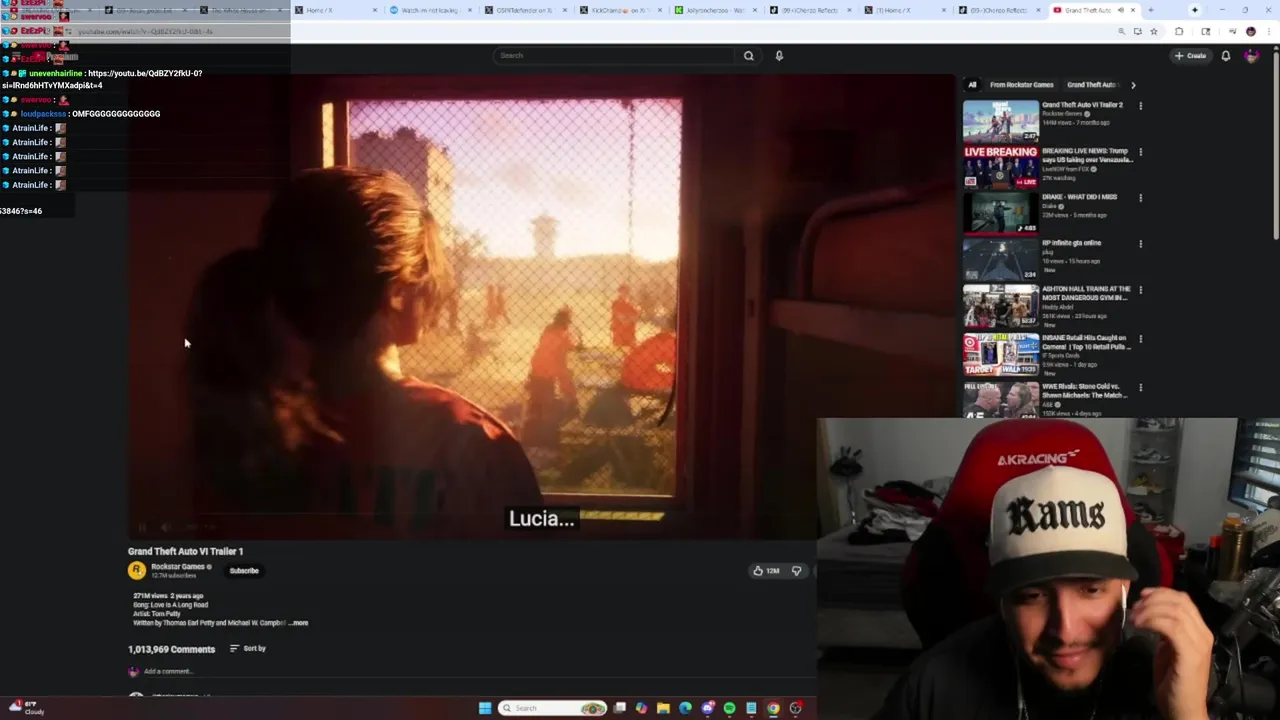Open Copilot icon on taskbar

[641, 708]
